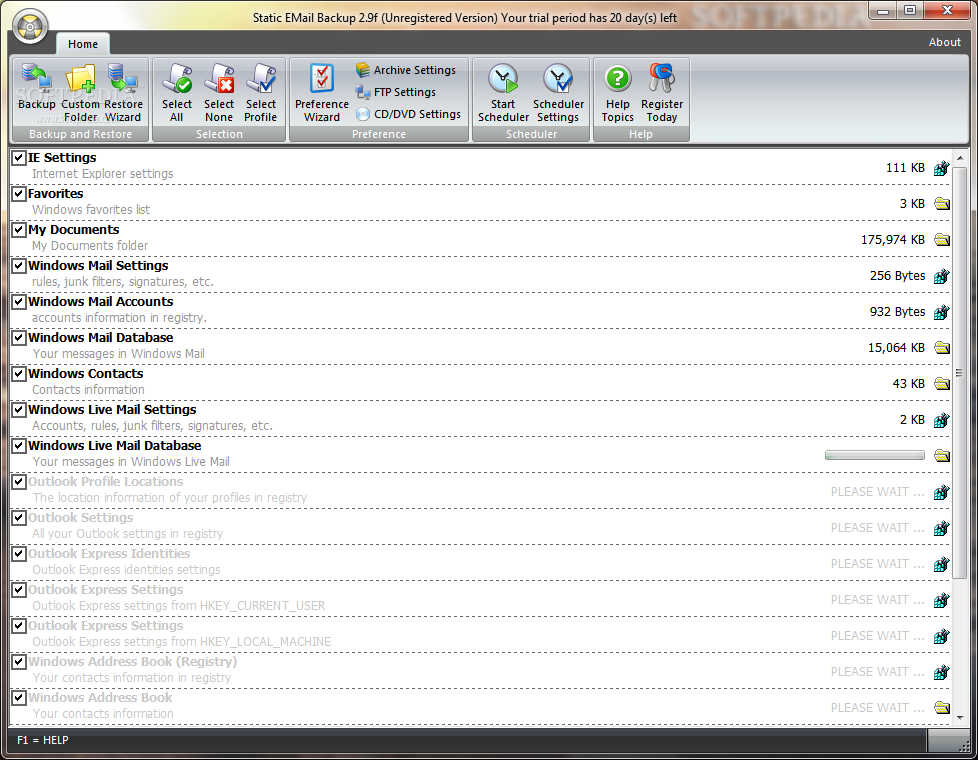
Task: Launch the Backup tool icon
Action: tap(36, 87)
